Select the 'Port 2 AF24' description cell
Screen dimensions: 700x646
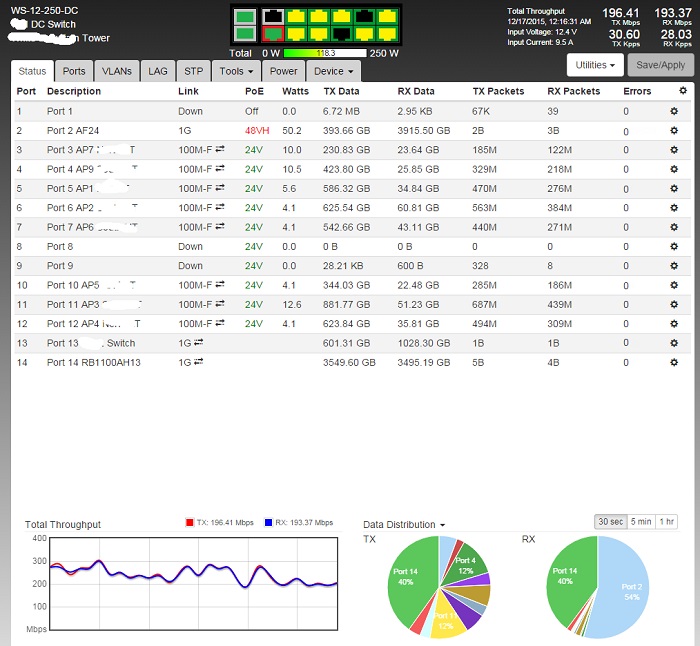[73, 130]
